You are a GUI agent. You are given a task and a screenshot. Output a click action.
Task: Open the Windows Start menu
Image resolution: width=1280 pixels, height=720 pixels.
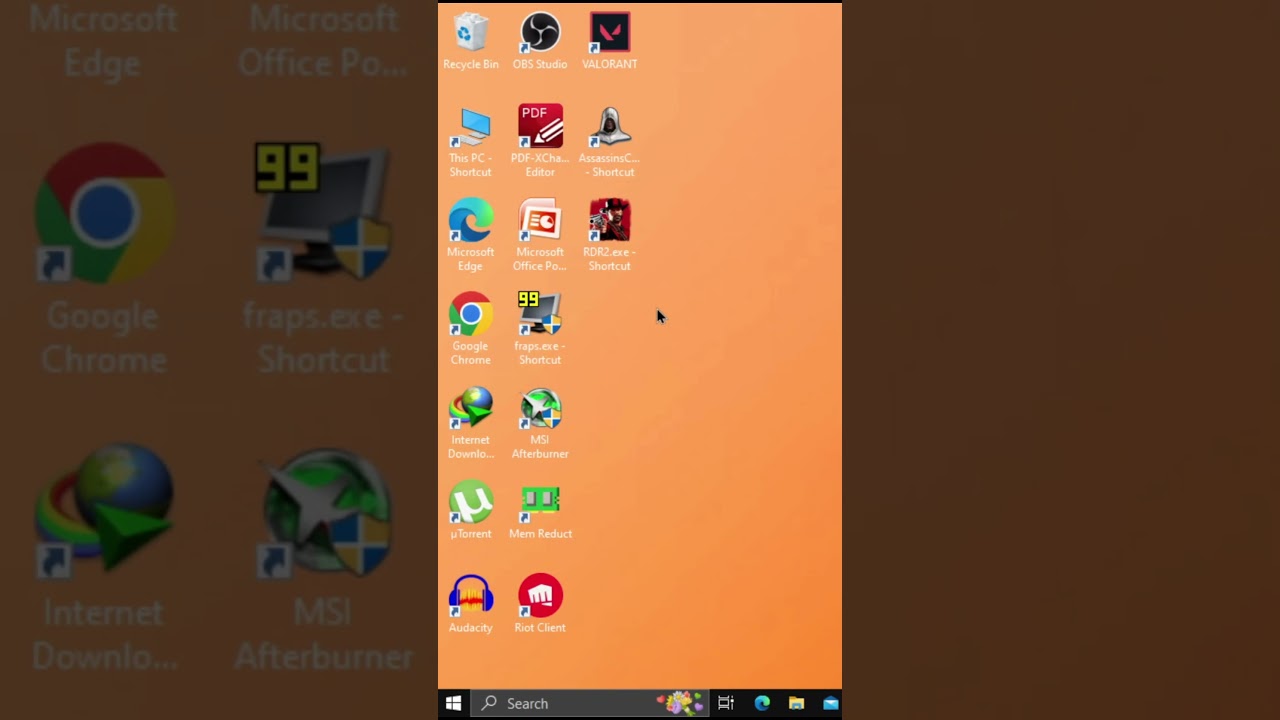pos(453,704)
